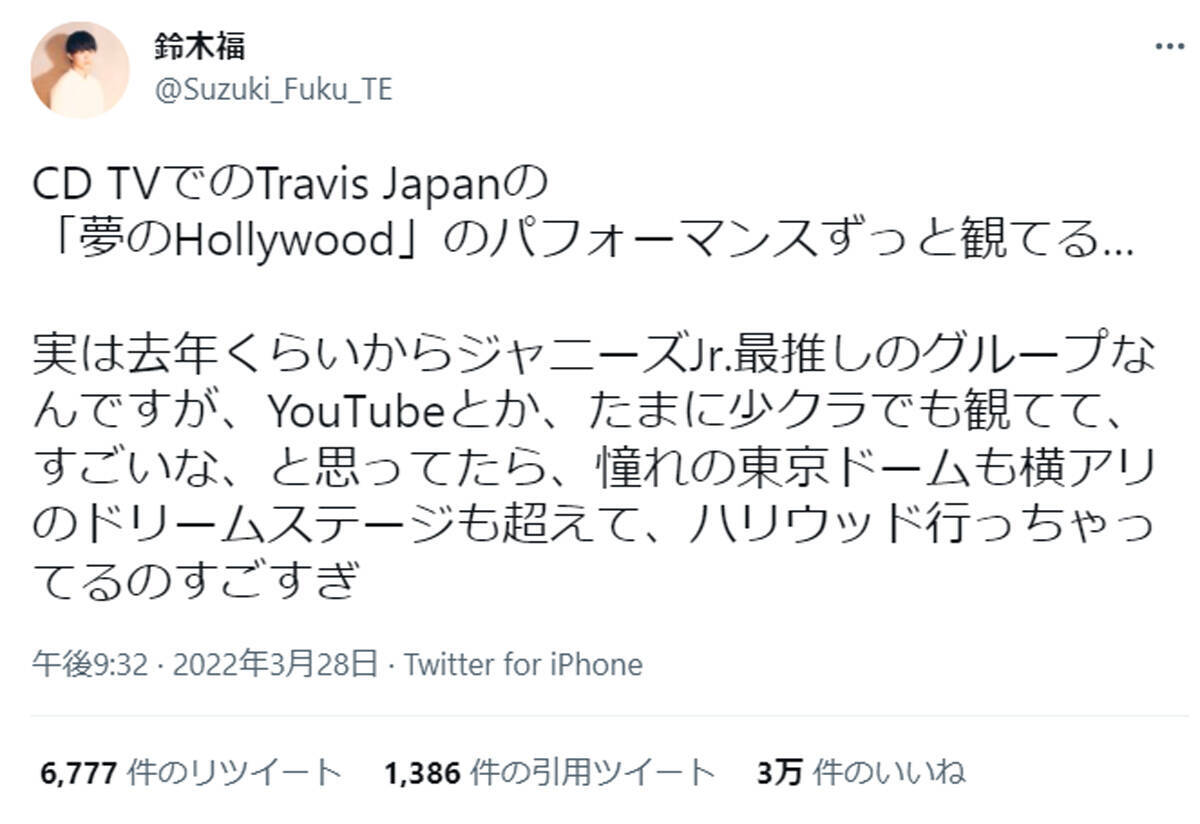Click the @Suzuki_Fuku_TE handle
1200x824 pixels.
(273, 91)
